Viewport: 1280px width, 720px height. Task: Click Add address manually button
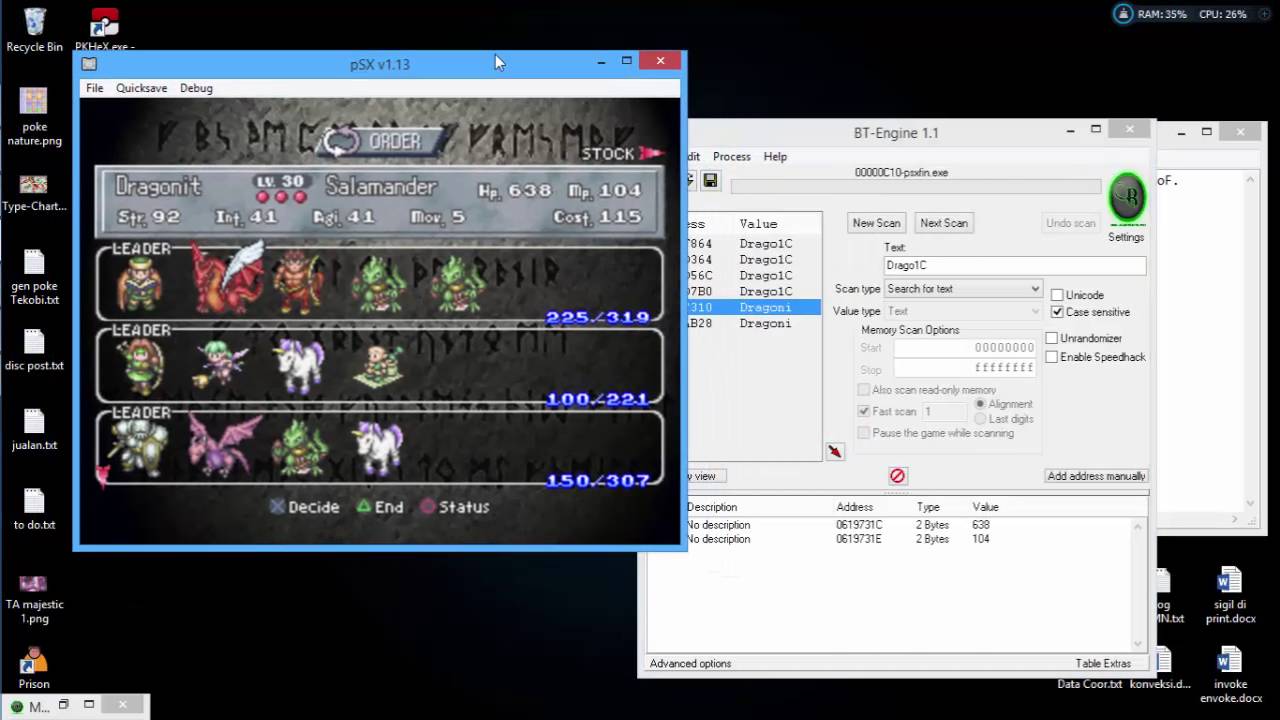pos(1096,476)
